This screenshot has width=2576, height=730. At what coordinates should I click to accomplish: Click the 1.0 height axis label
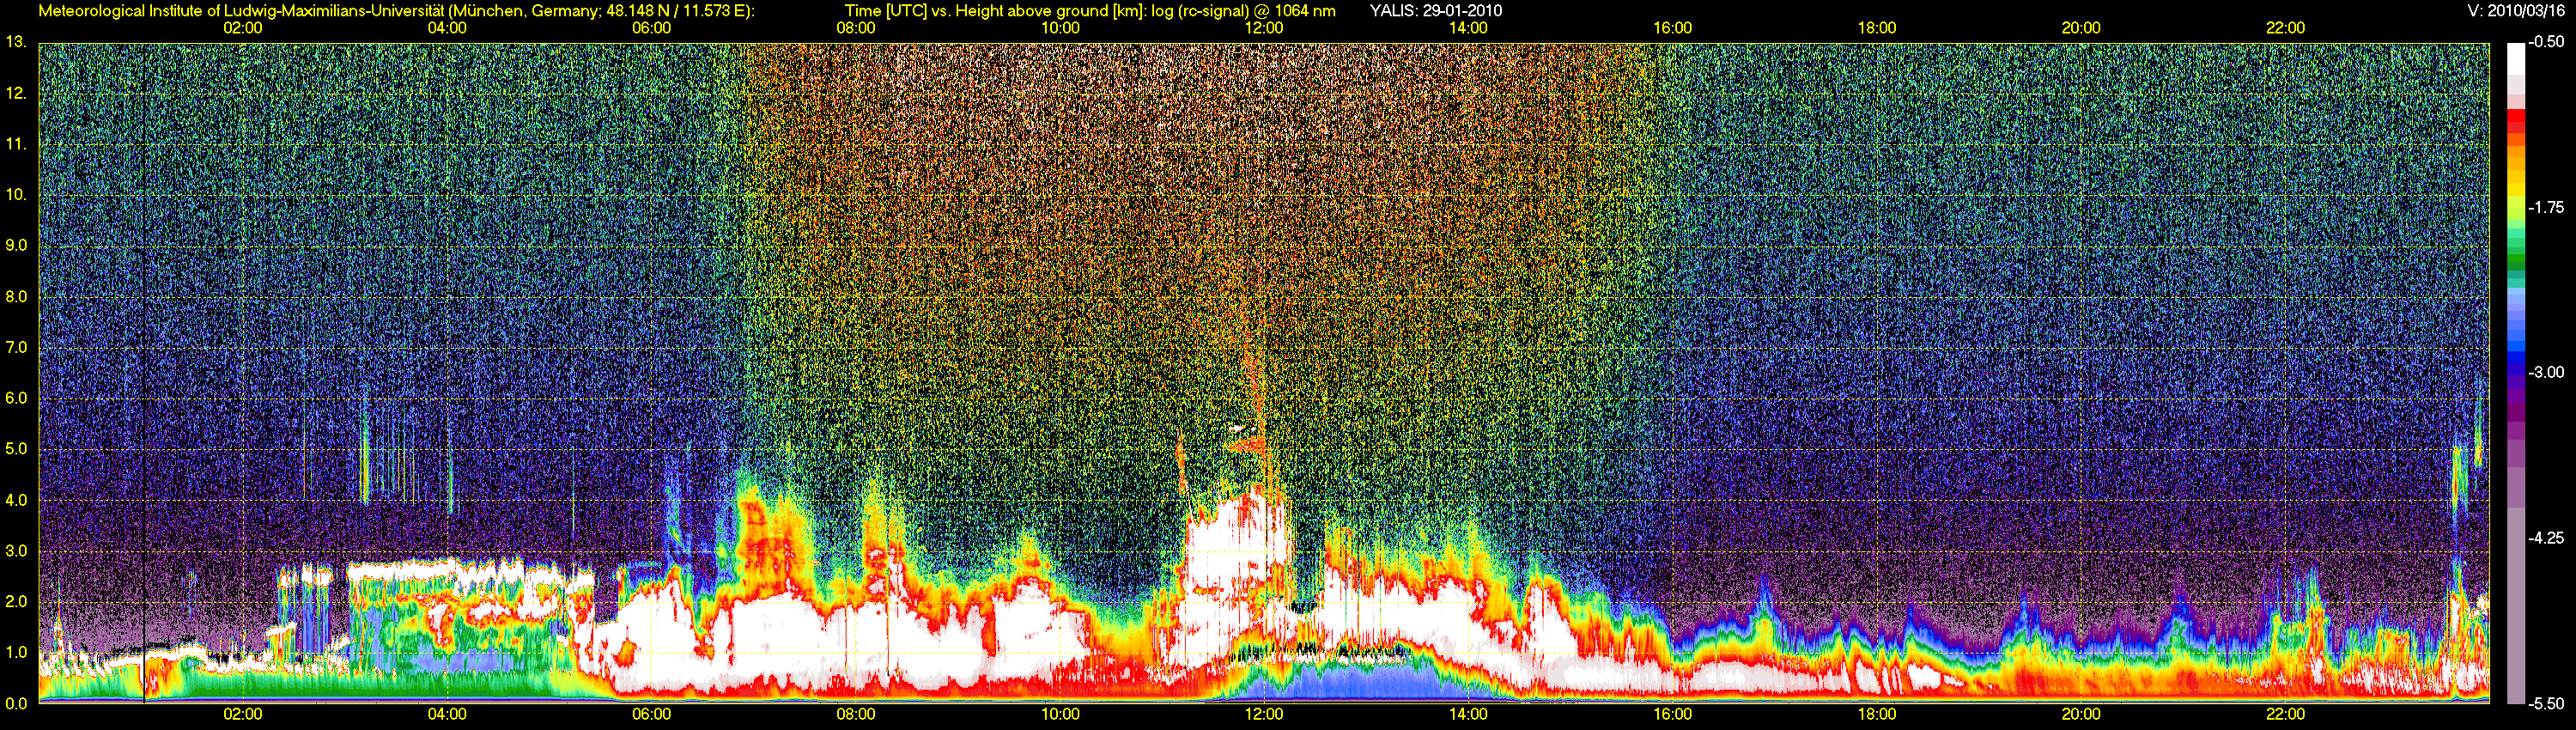click(16, 652)
